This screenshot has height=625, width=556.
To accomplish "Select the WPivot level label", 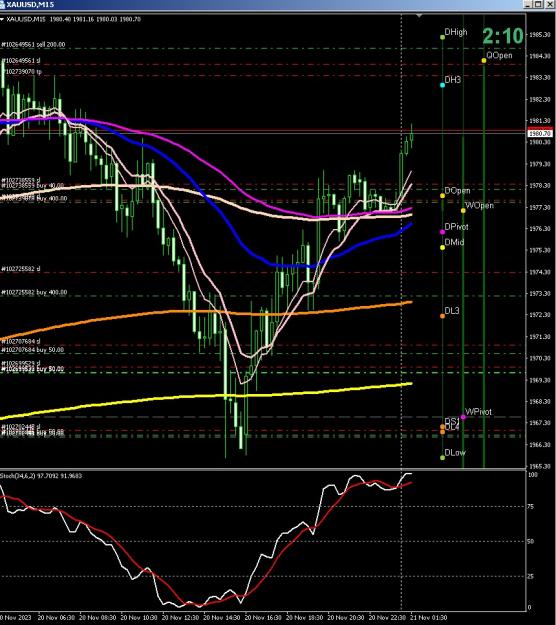I will click(478, 412).
